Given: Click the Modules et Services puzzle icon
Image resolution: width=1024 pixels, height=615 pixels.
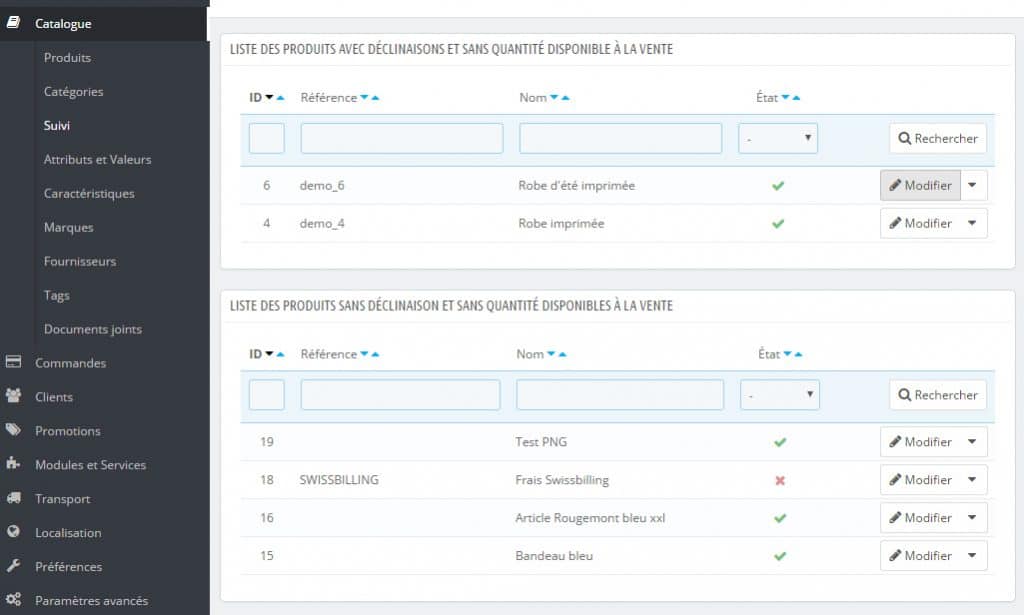Looking at the screenshot, I should click(x=13, y=464).
